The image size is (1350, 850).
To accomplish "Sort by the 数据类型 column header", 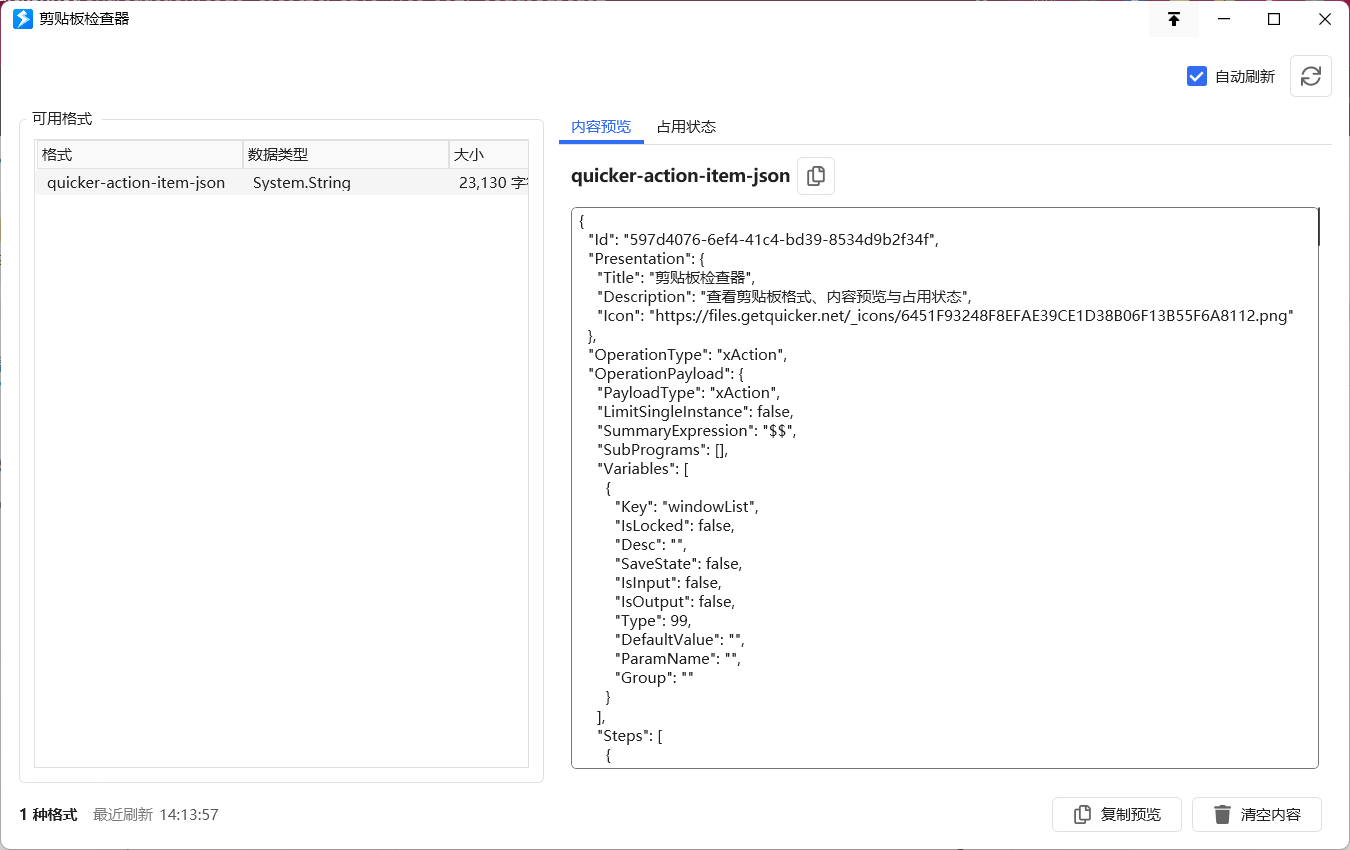I will pos(346,155).
